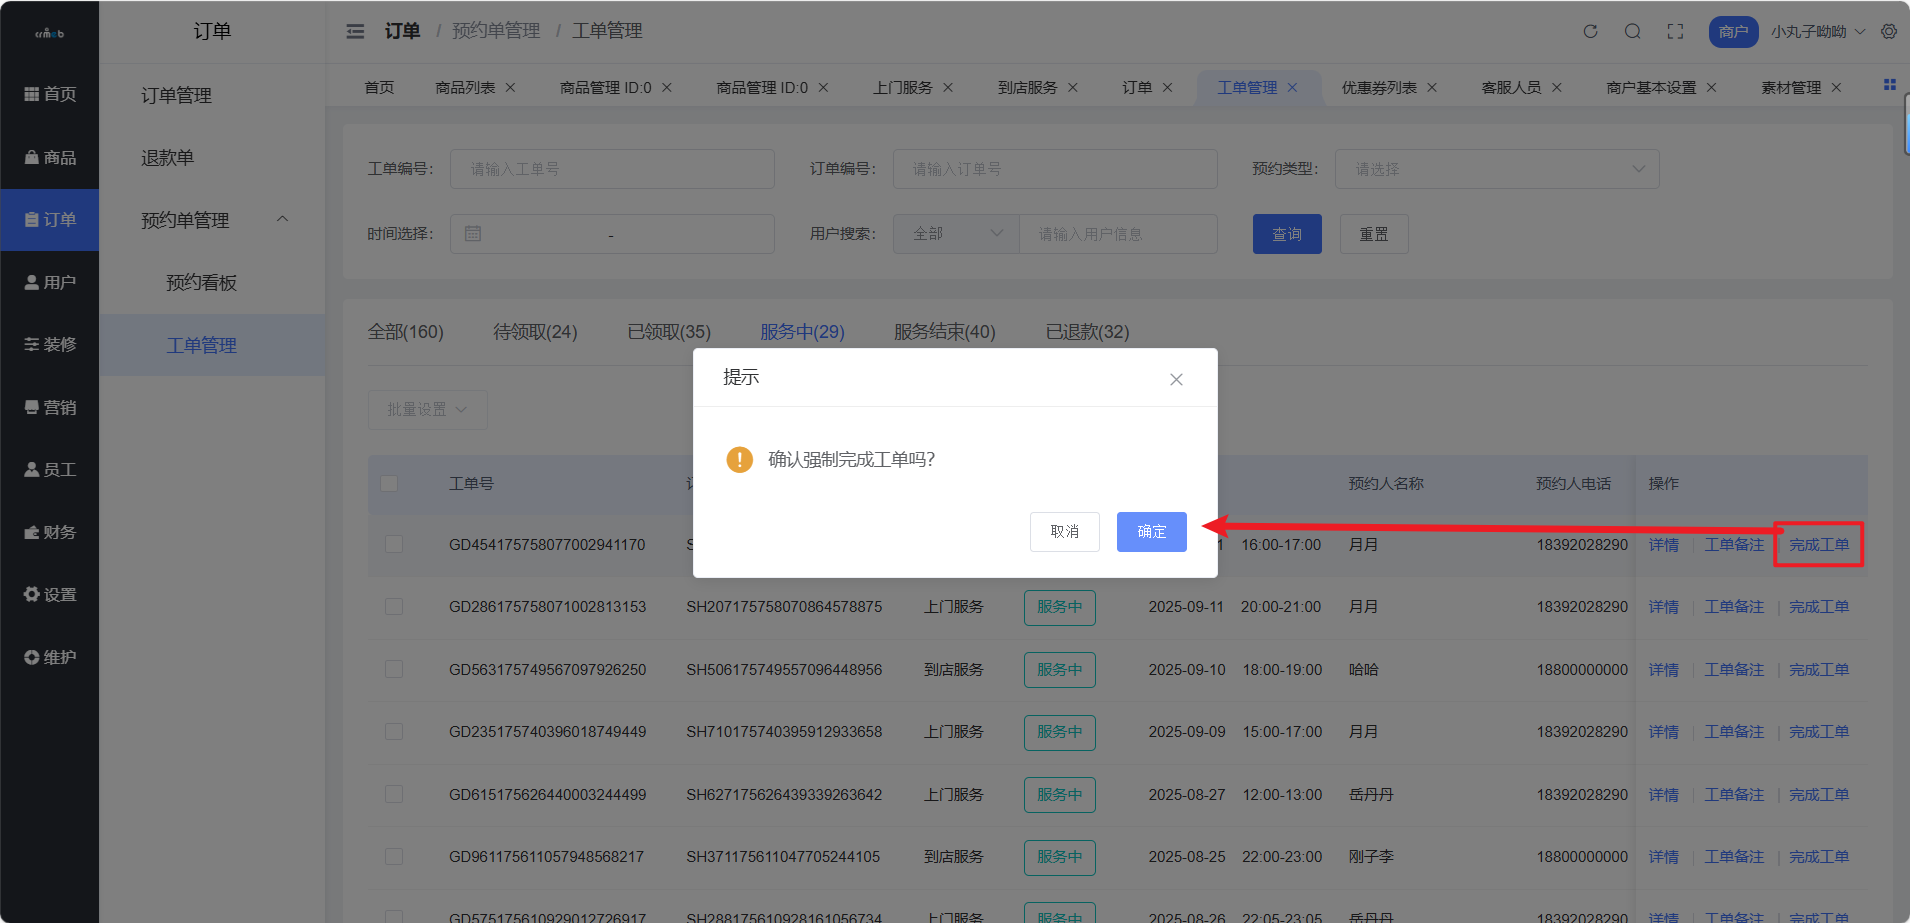Open the 预约类型 dropdown
Viewport: 1910px width, 923px height.
1495,168
